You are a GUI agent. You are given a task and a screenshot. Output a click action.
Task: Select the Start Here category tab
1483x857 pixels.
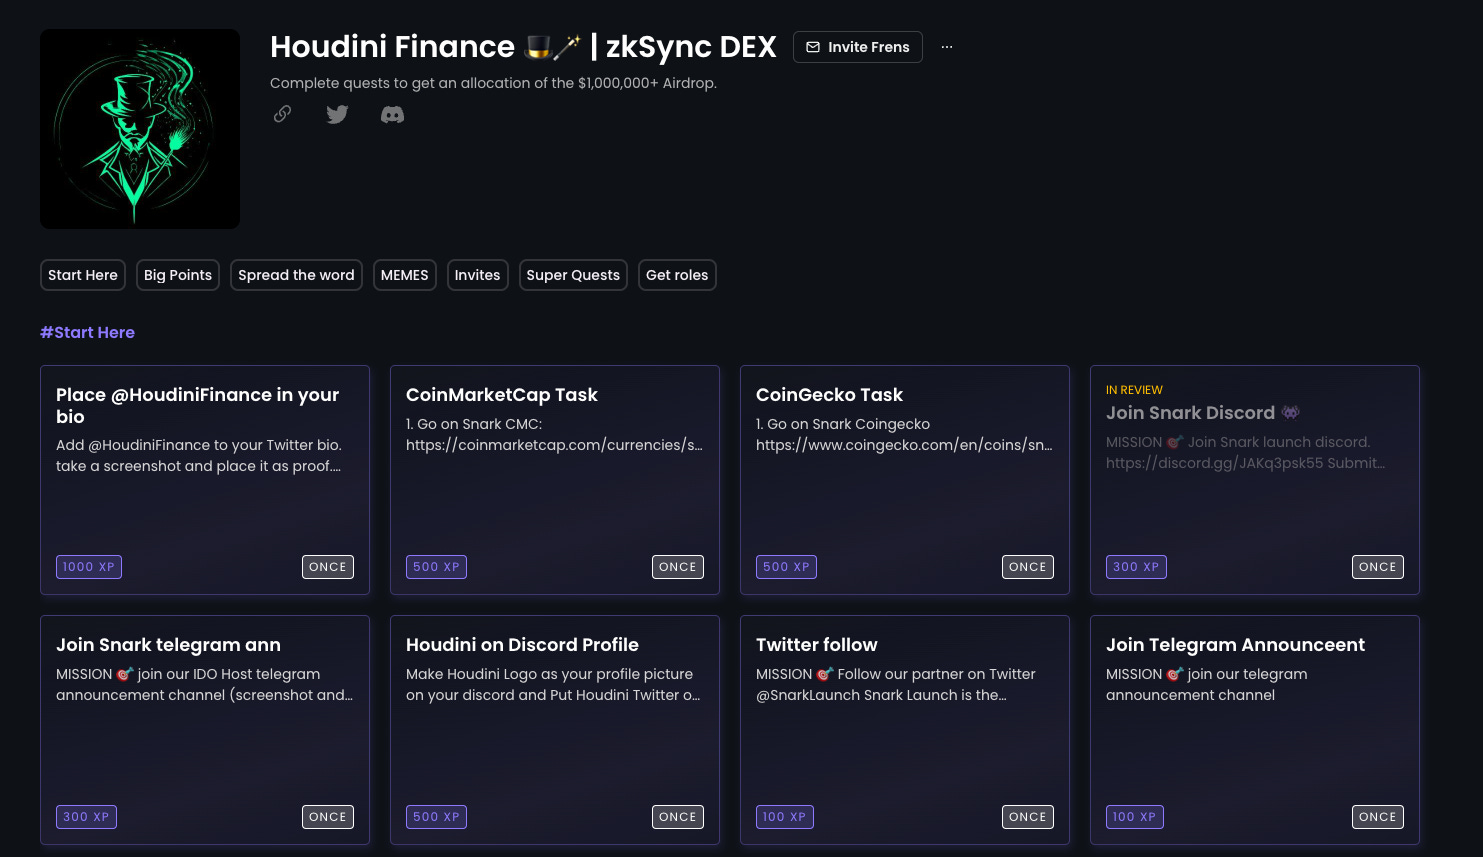(x=83, y=275)
